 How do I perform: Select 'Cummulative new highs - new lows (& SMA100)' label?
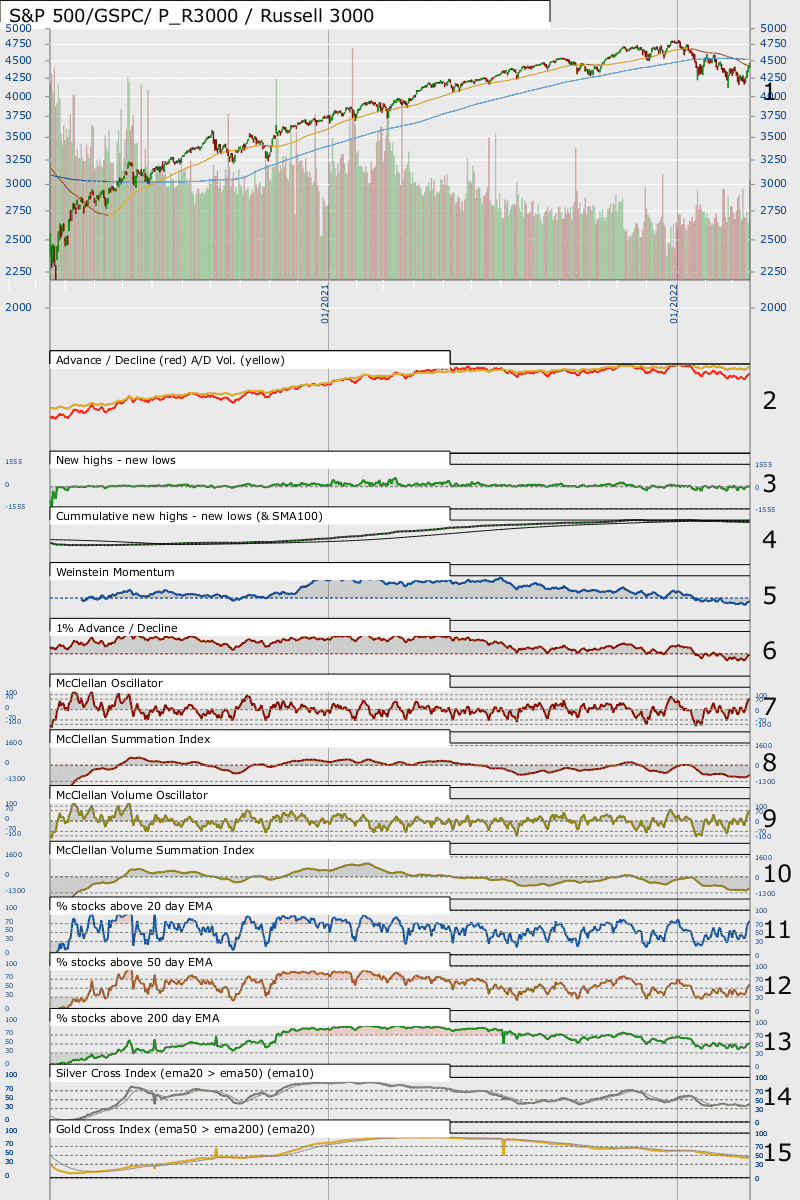click(190, 516)
